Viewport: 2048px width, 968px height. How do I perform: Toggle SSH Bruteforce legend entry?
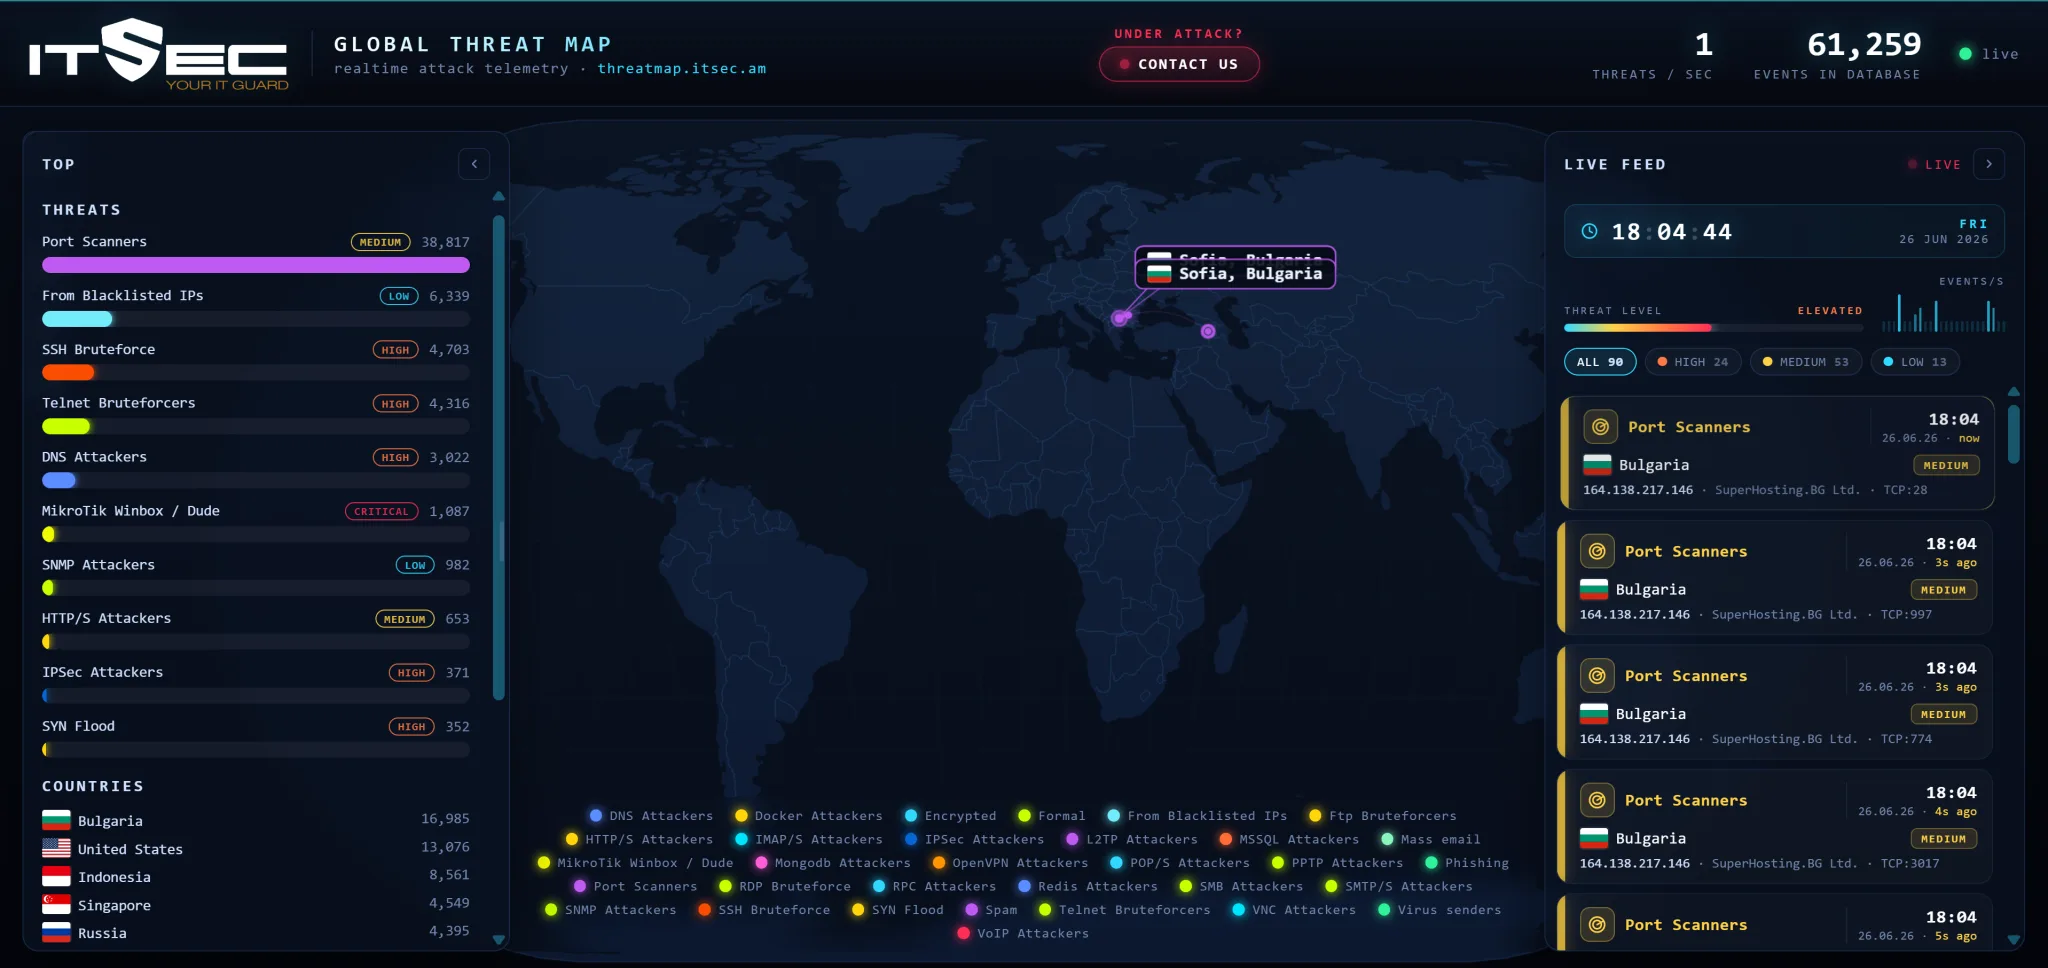pyautogui.click(x=764, y=910)
